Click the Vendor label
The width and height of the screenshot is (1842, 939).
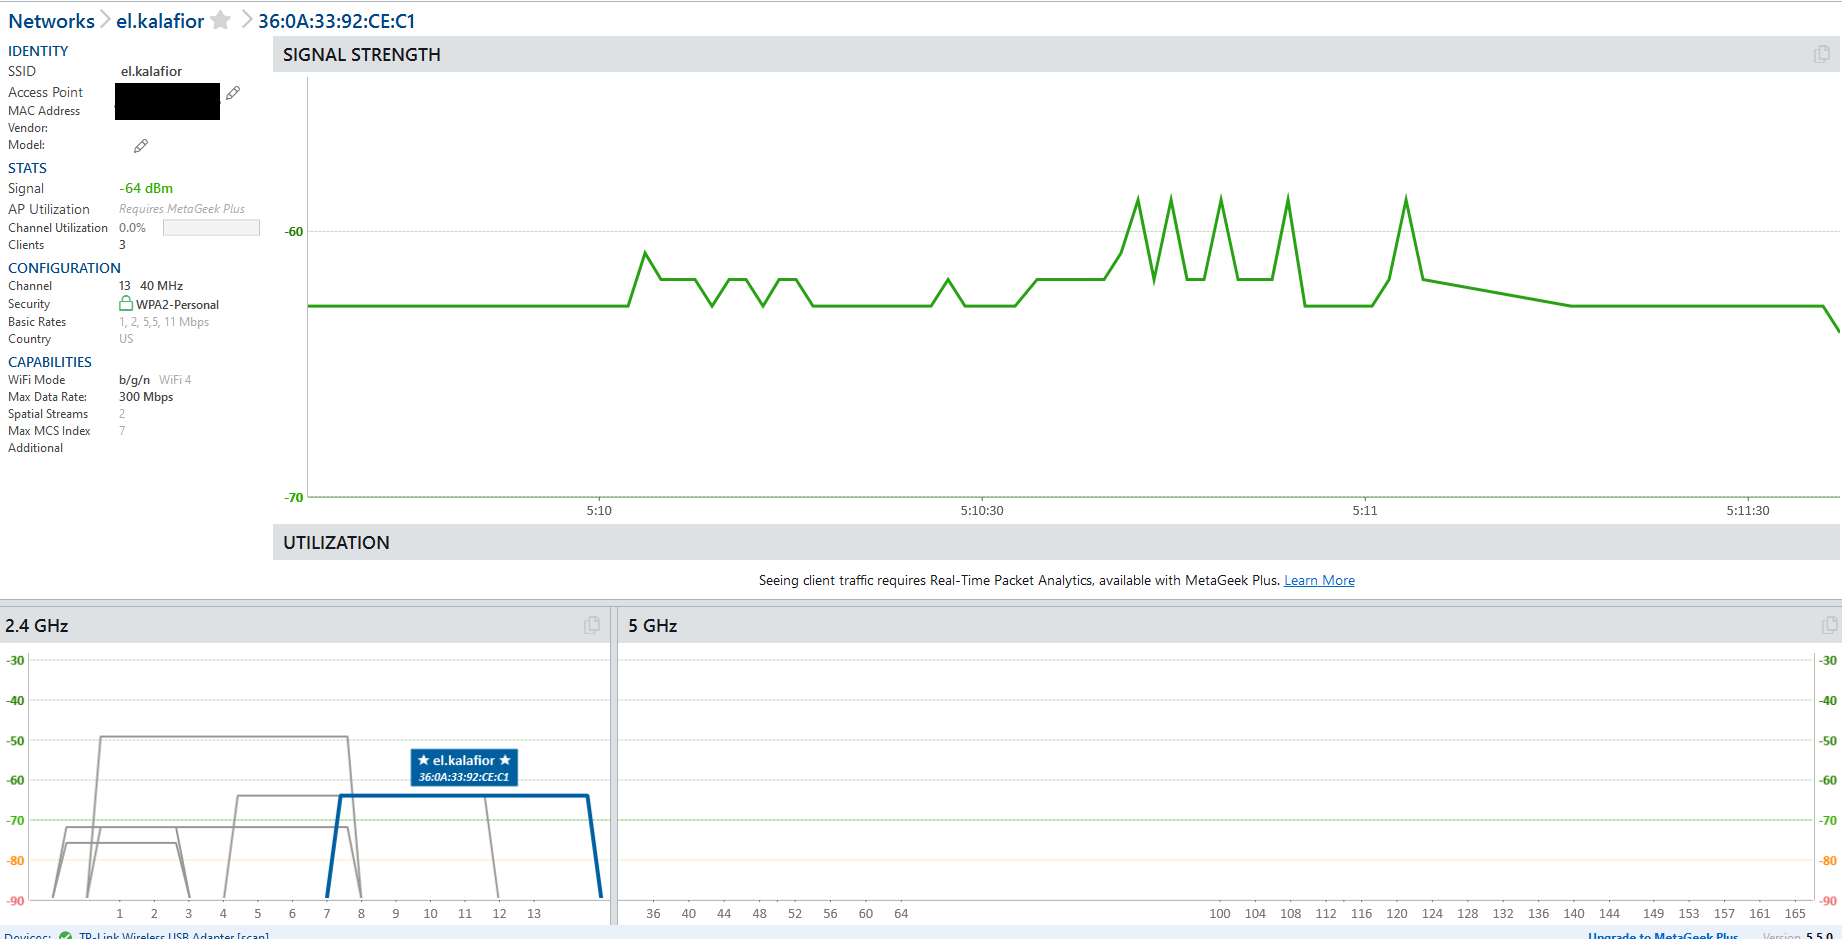click(28, 128)
